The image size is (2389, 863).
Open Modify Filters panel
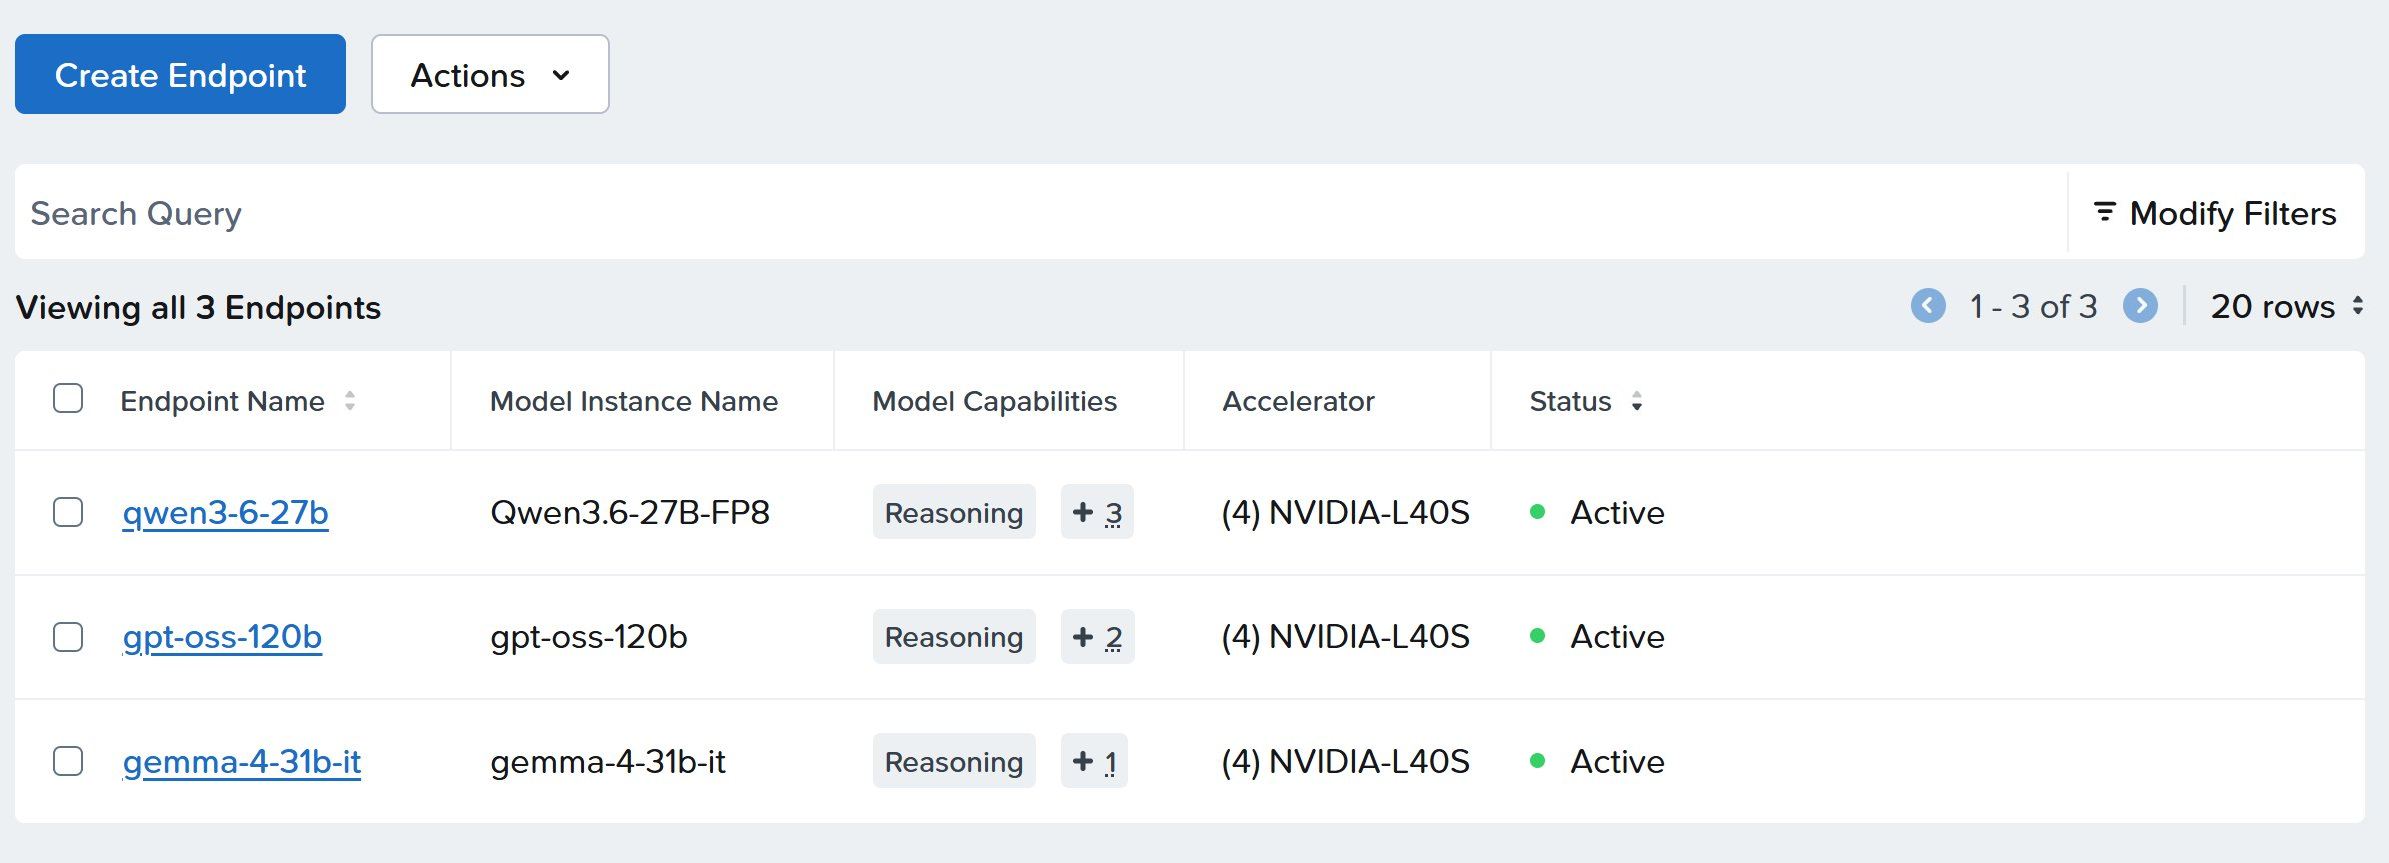point(2215,212)
